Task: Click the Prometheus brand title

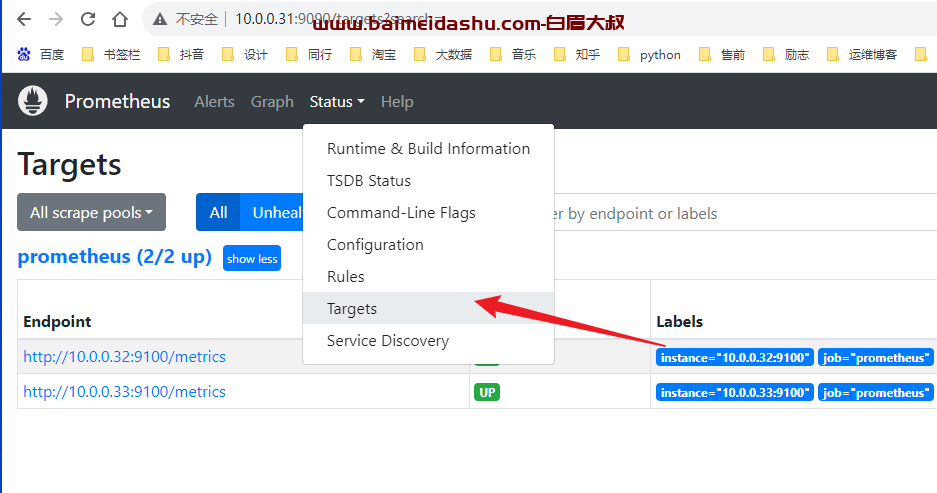Action: pos(117,101)
